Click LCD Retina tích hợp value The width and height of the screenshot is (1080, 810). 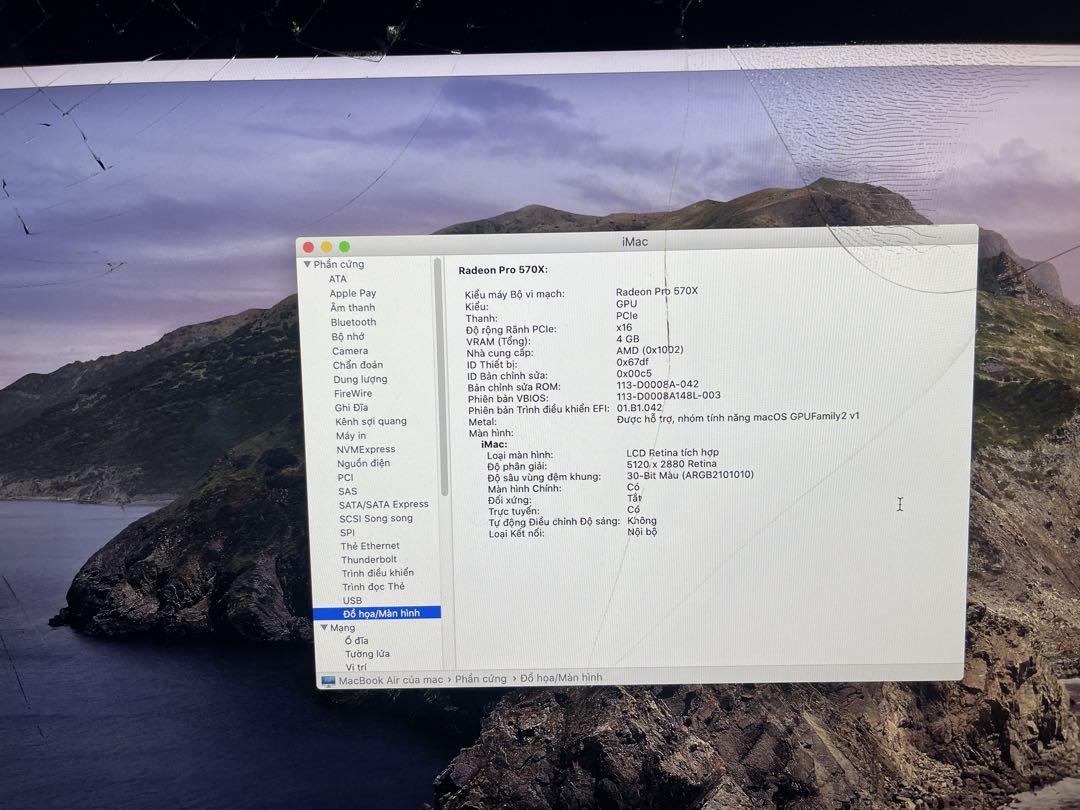click(673, 453)
